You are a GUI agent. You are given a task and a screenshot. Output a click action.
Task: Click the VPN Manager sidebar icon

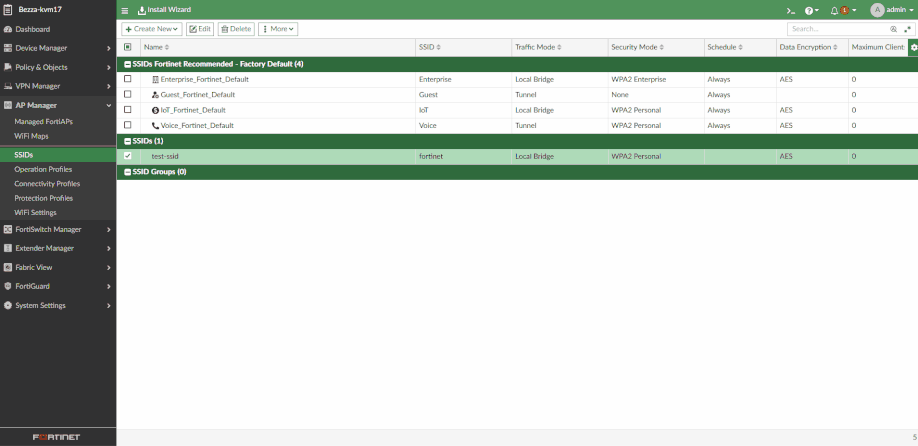tap(8, 86)
